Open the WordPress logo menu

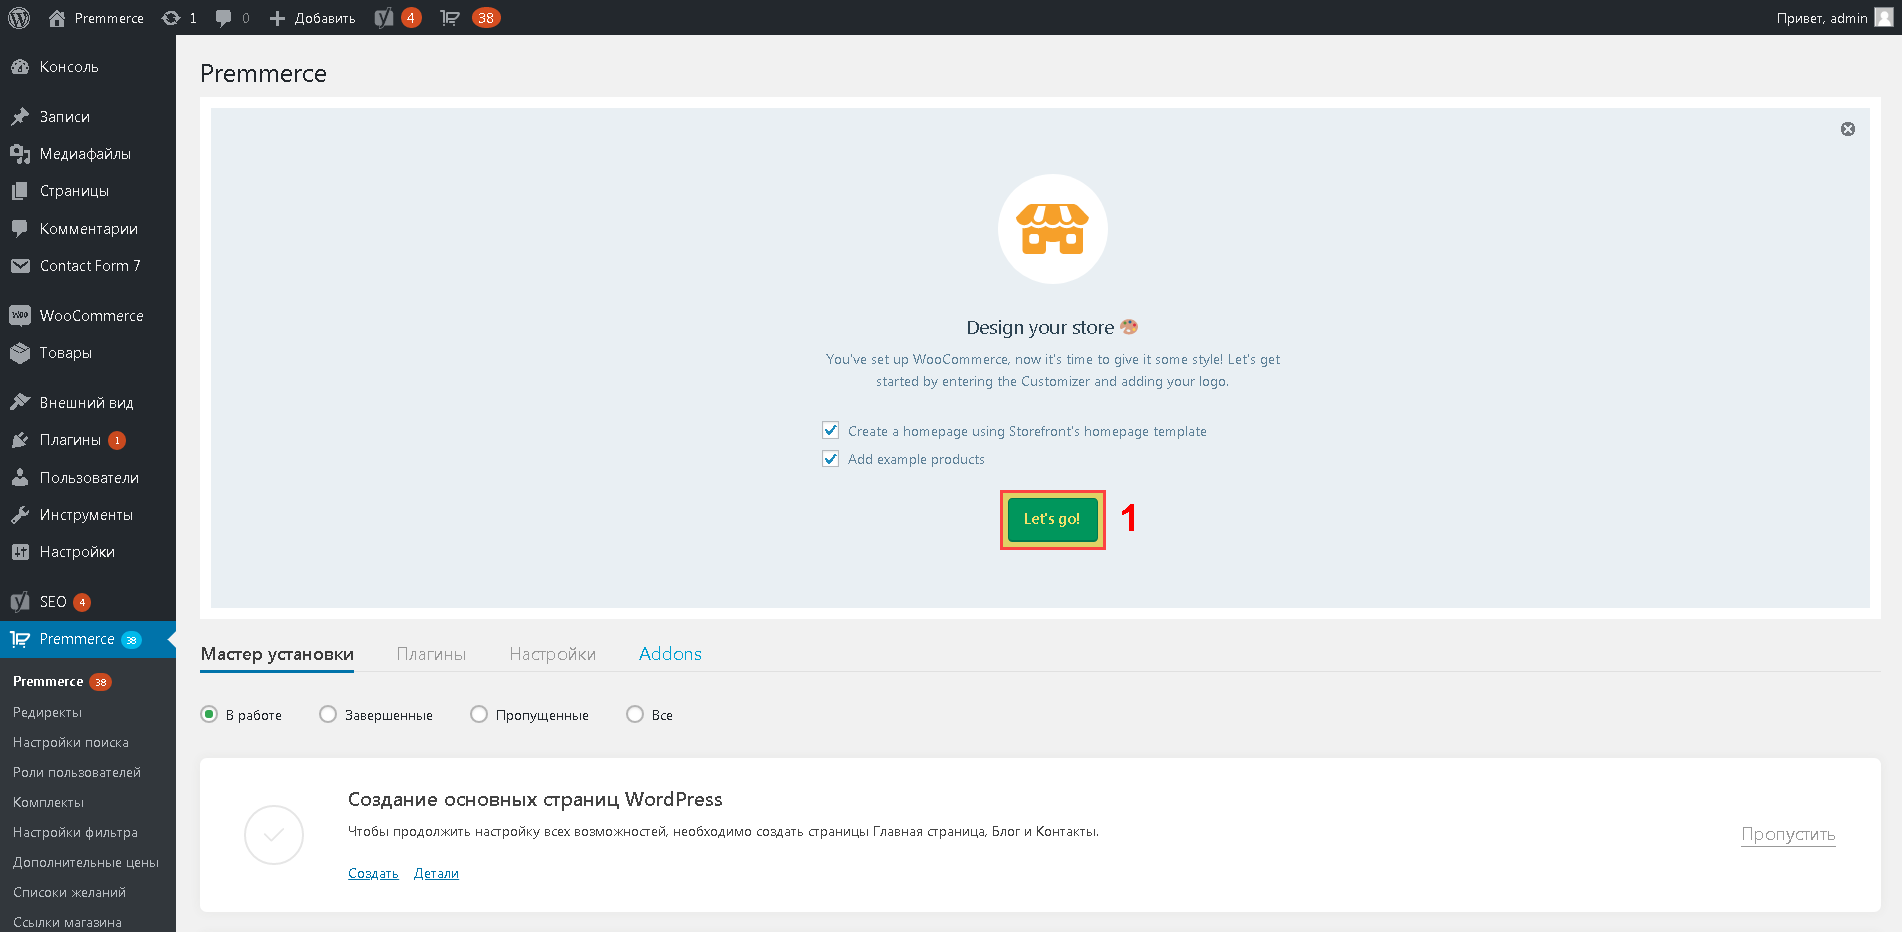pyautogui.click(x=19, y=18)
